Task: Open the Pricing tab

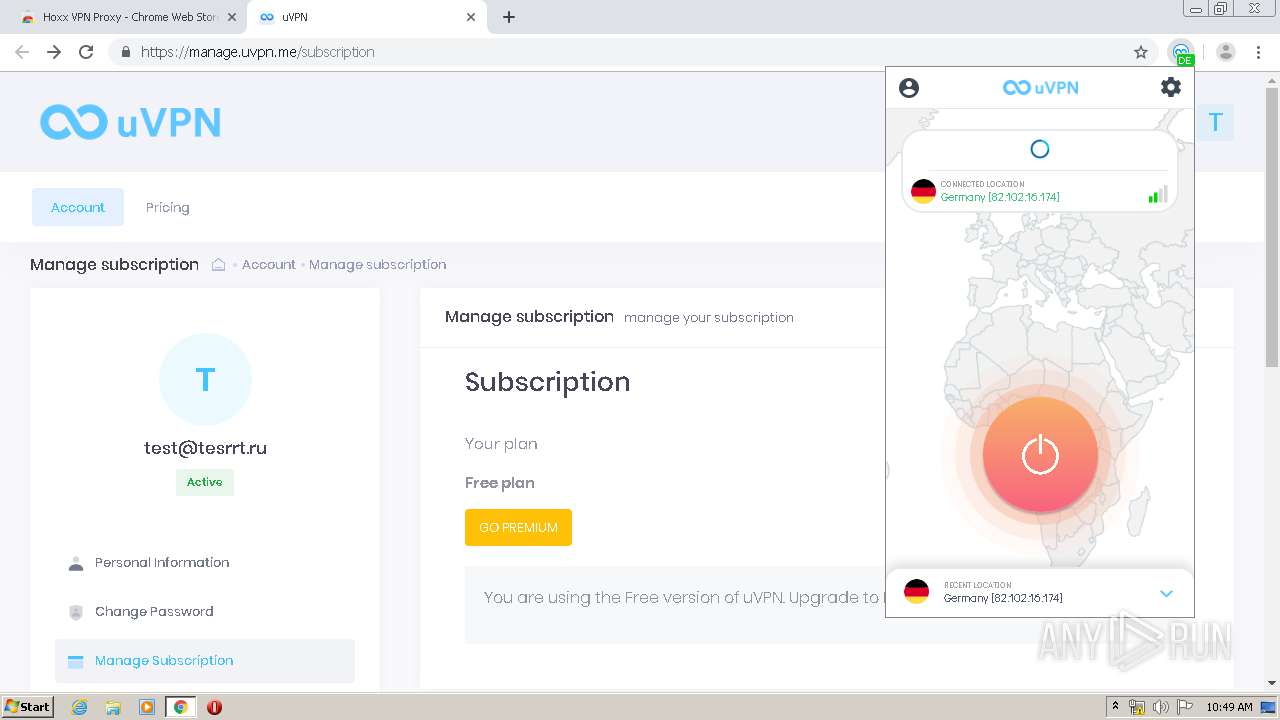Action: pos(167,207)
